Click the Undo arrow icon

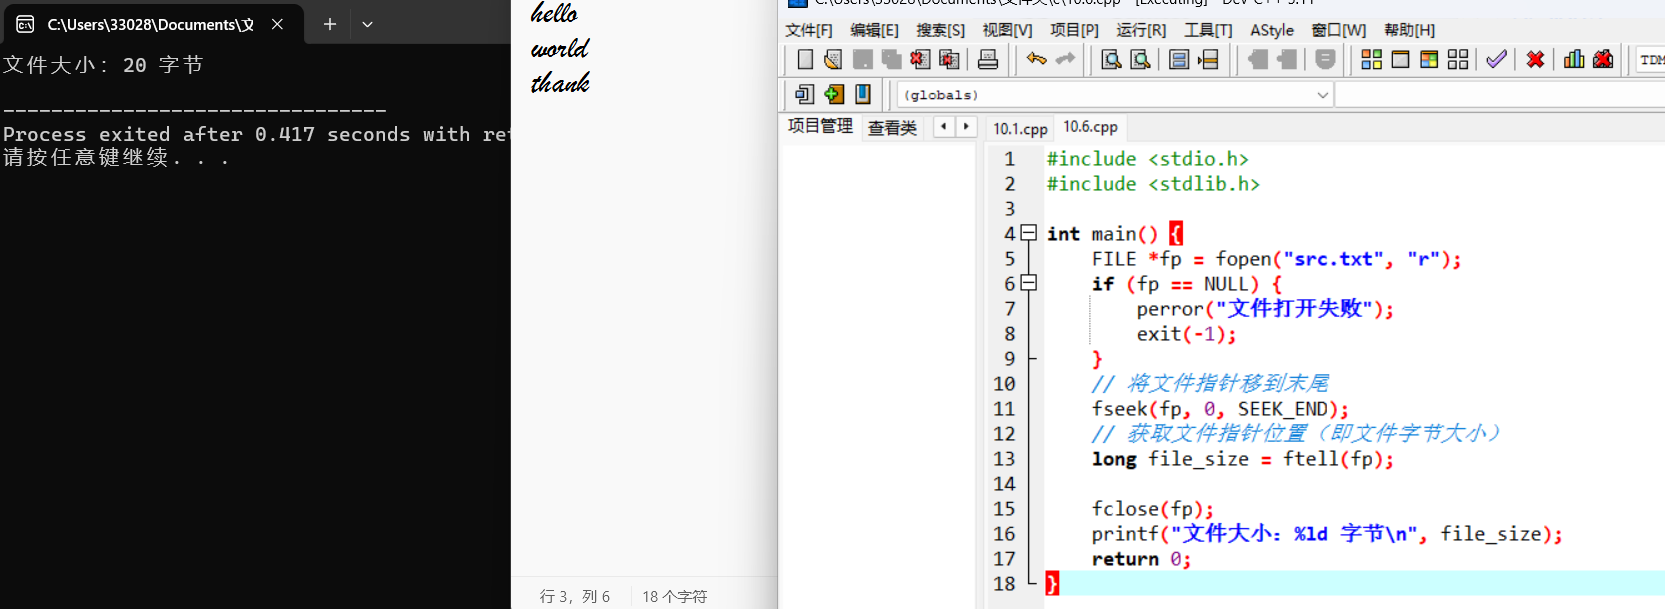click(1037, 60)
